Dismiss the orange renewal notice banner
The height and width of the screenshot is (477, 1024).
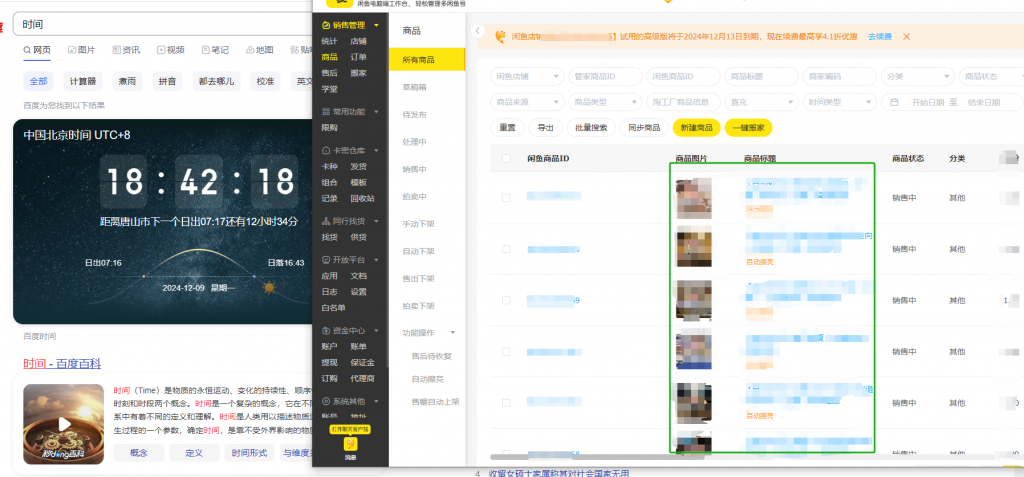[x=906, y=37]
